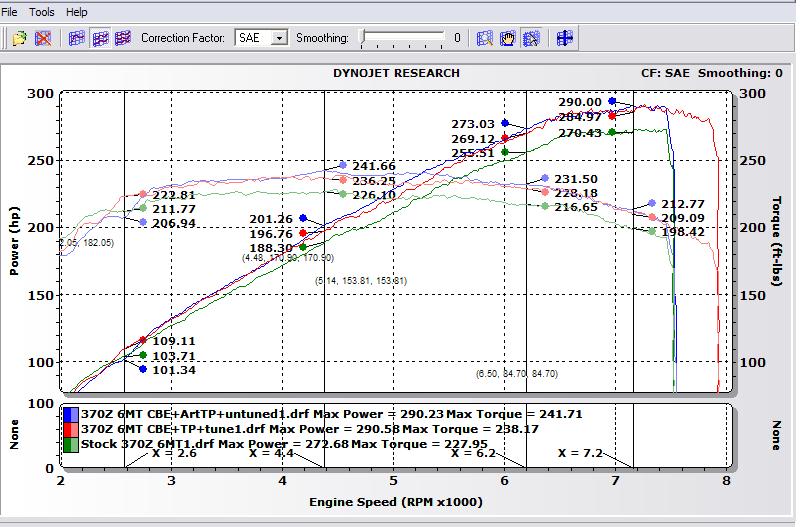Click the red marker dot at 284.97
The image size is (800, 527).
(612, 116)
